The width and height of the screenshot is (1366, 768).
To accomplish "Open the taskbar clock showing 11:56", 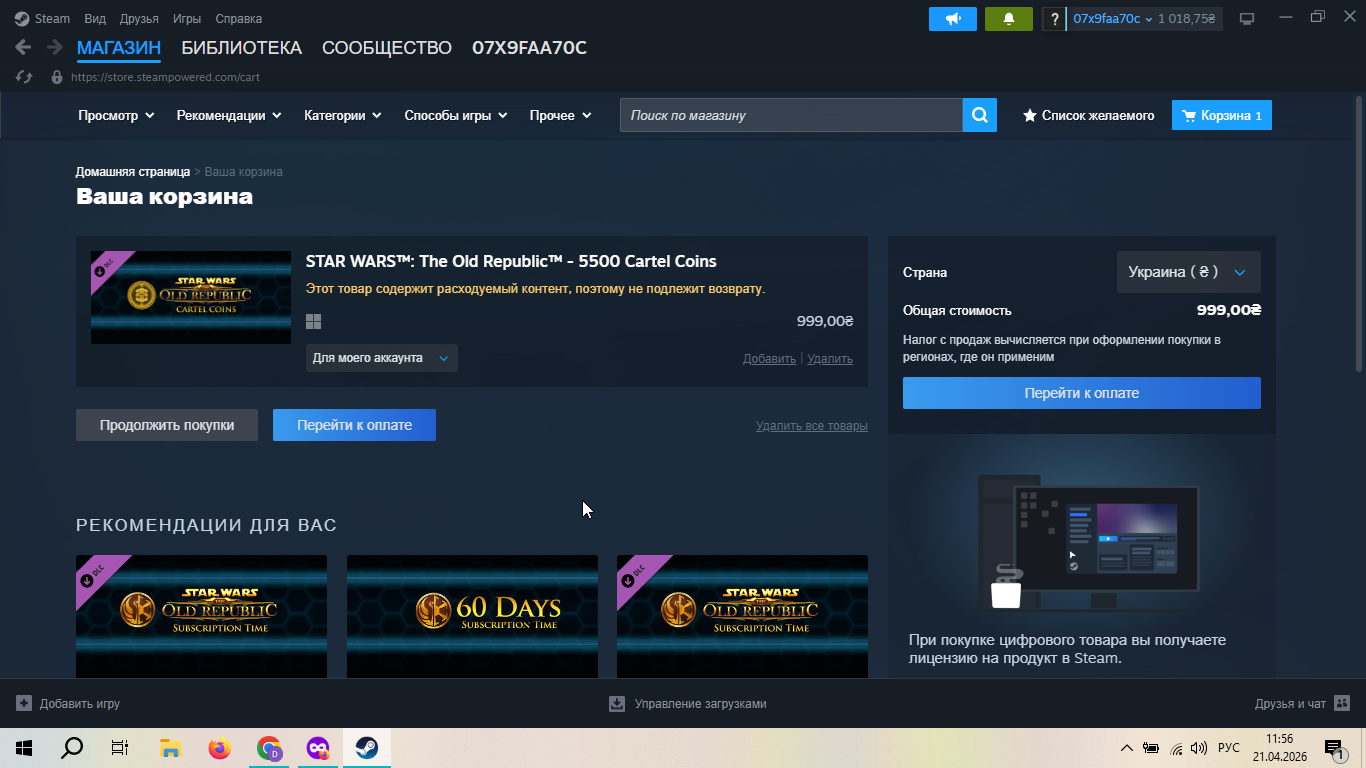I will coord(1279,747).
